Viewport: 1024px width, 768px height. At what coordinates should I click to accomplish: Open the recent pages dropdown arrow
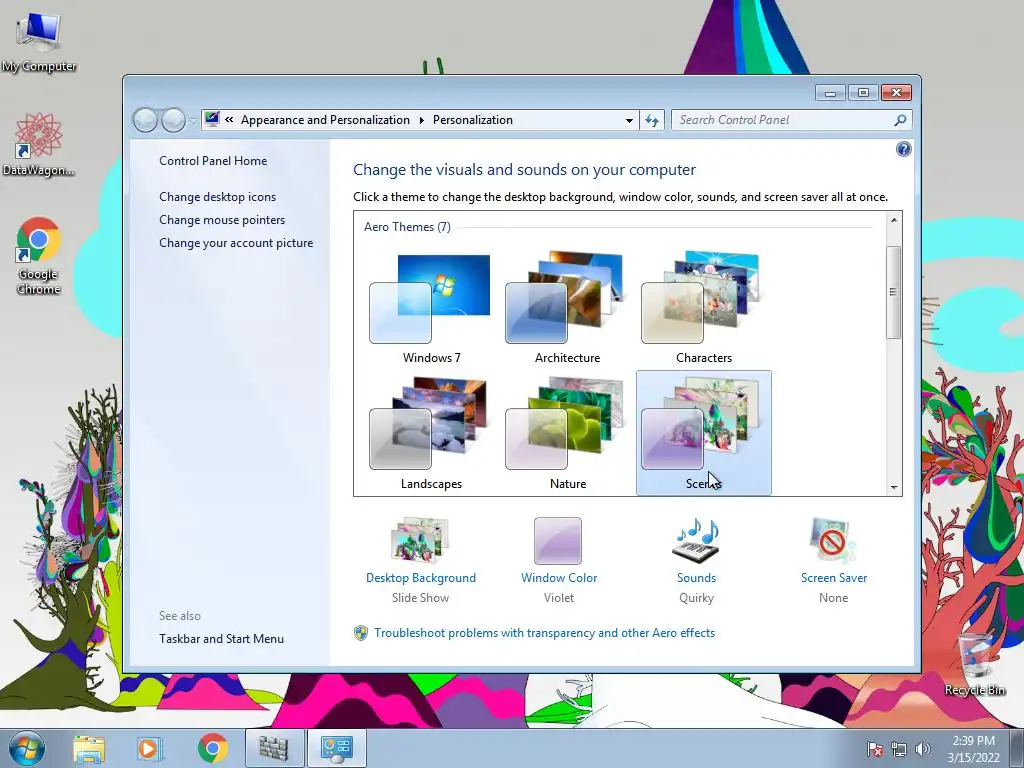click(x=193, y=121)
